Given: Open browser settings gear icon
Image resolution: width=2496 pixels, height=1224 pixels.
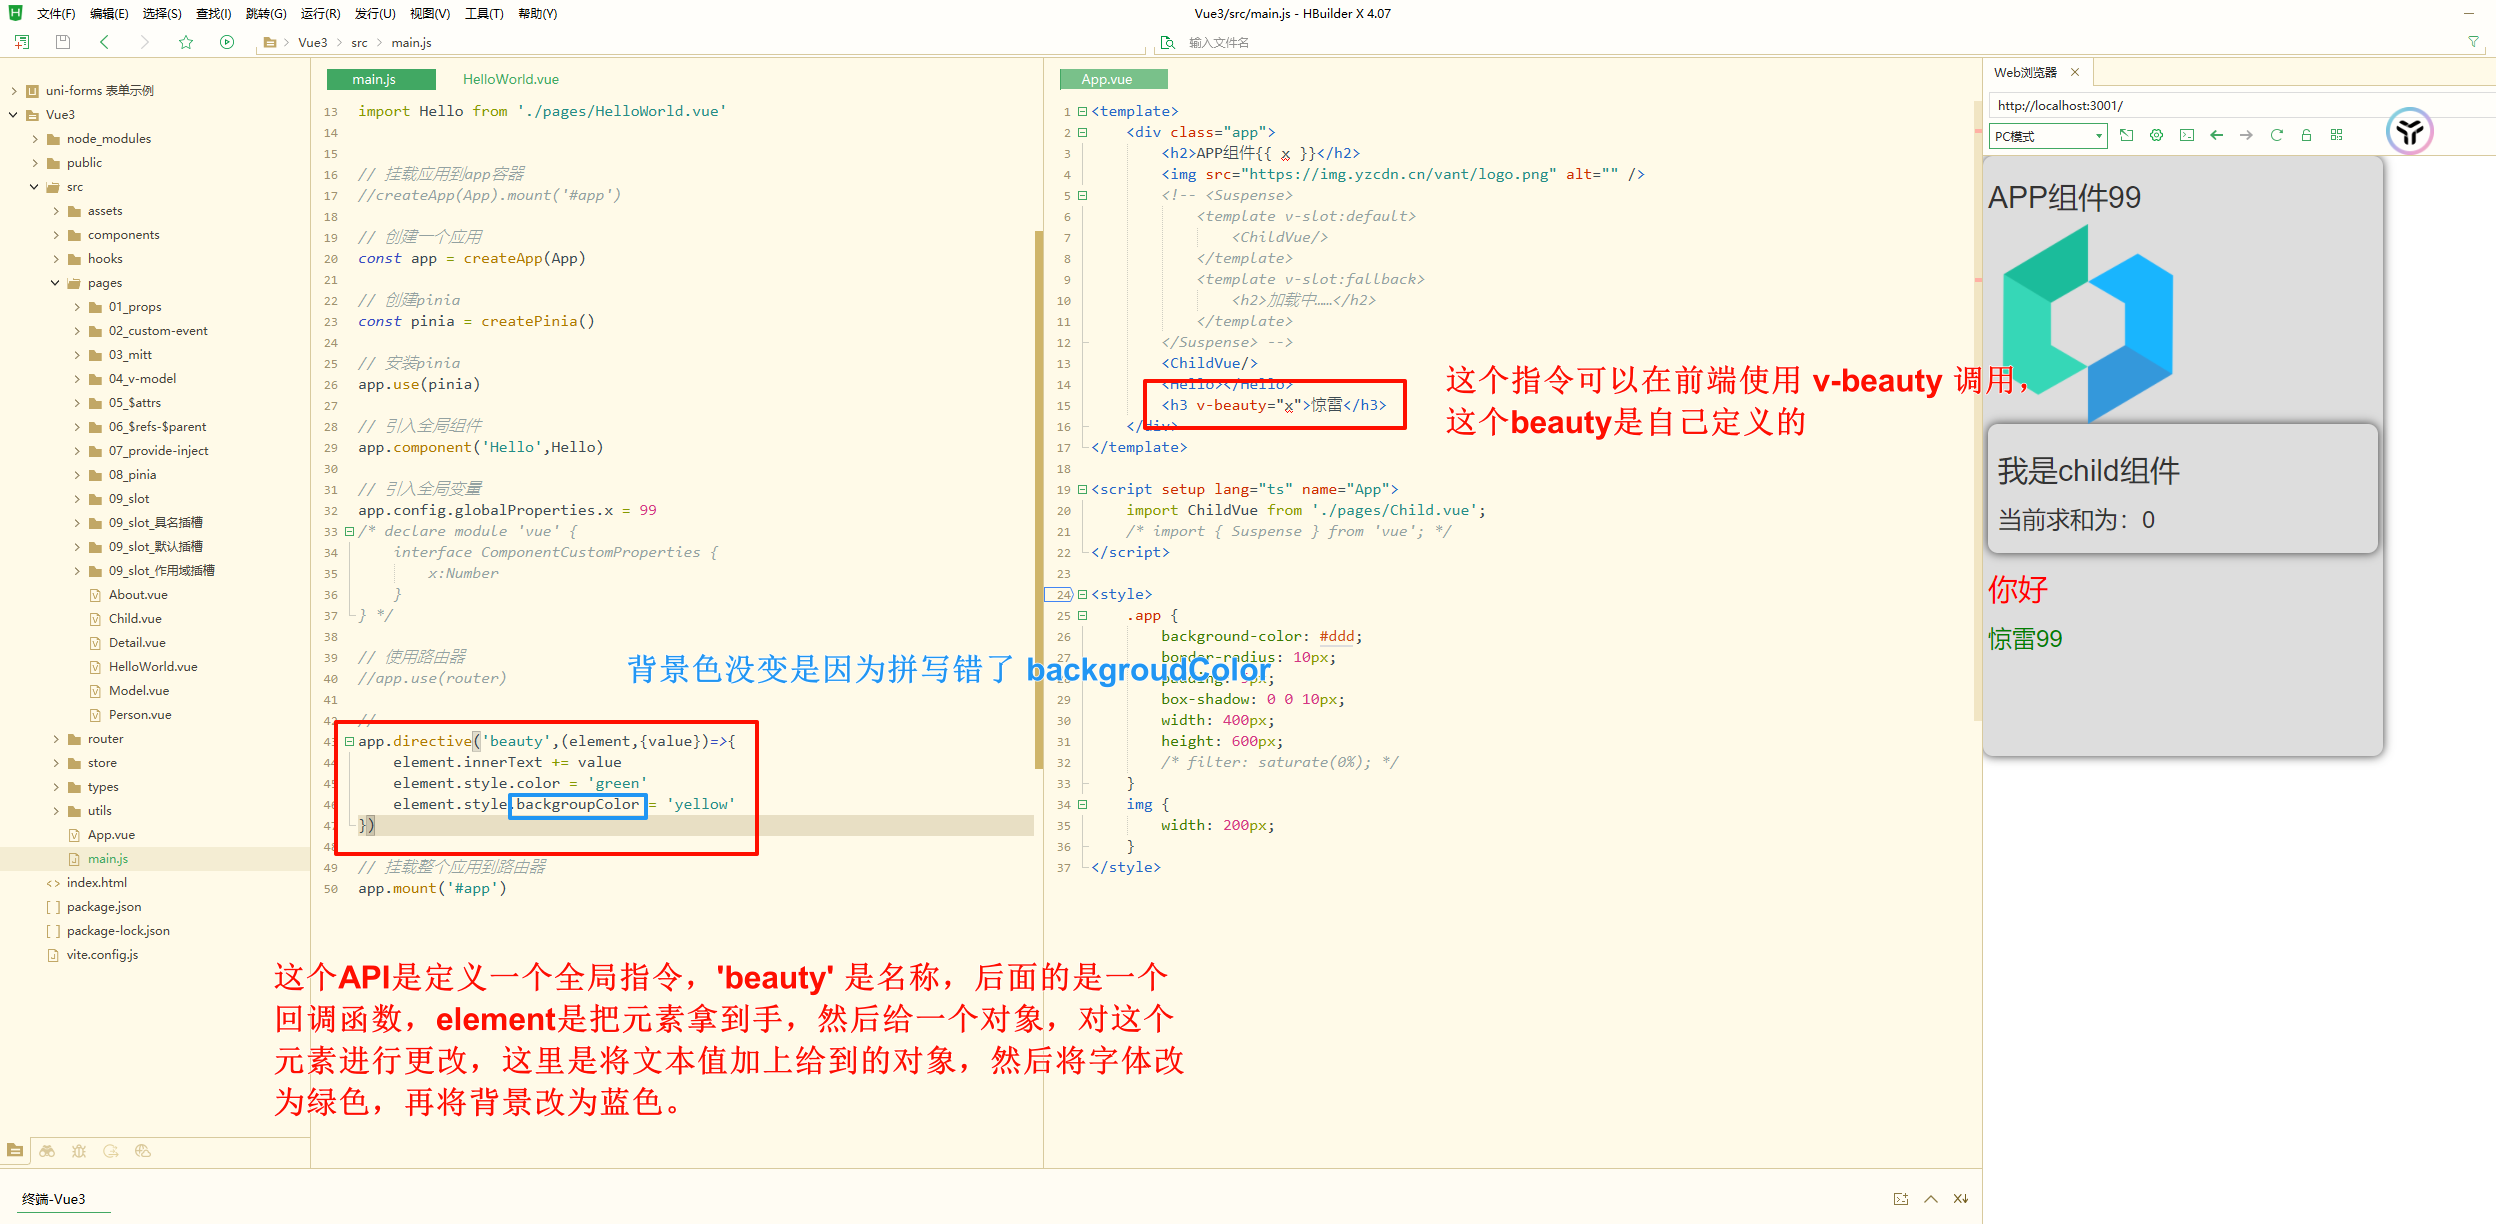Looking at the screenshot, I should 2157,135.
